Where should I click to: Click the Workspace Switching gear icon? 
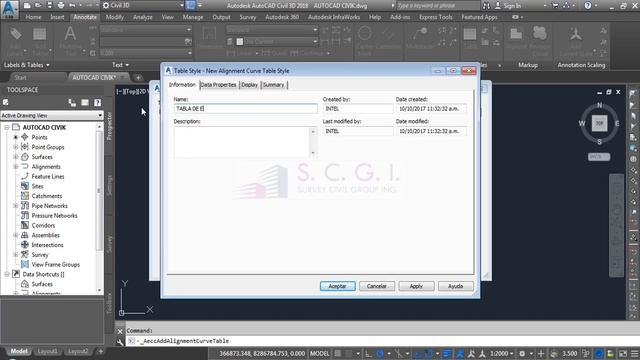click(x=522, y=353)
